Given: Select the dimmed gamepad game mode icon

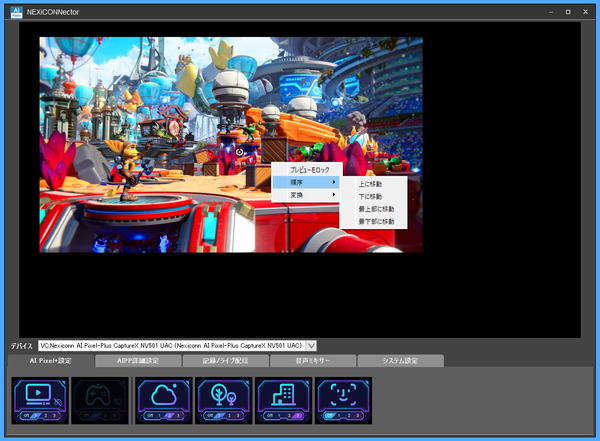Looking at the screenshot, I should 100,400.
